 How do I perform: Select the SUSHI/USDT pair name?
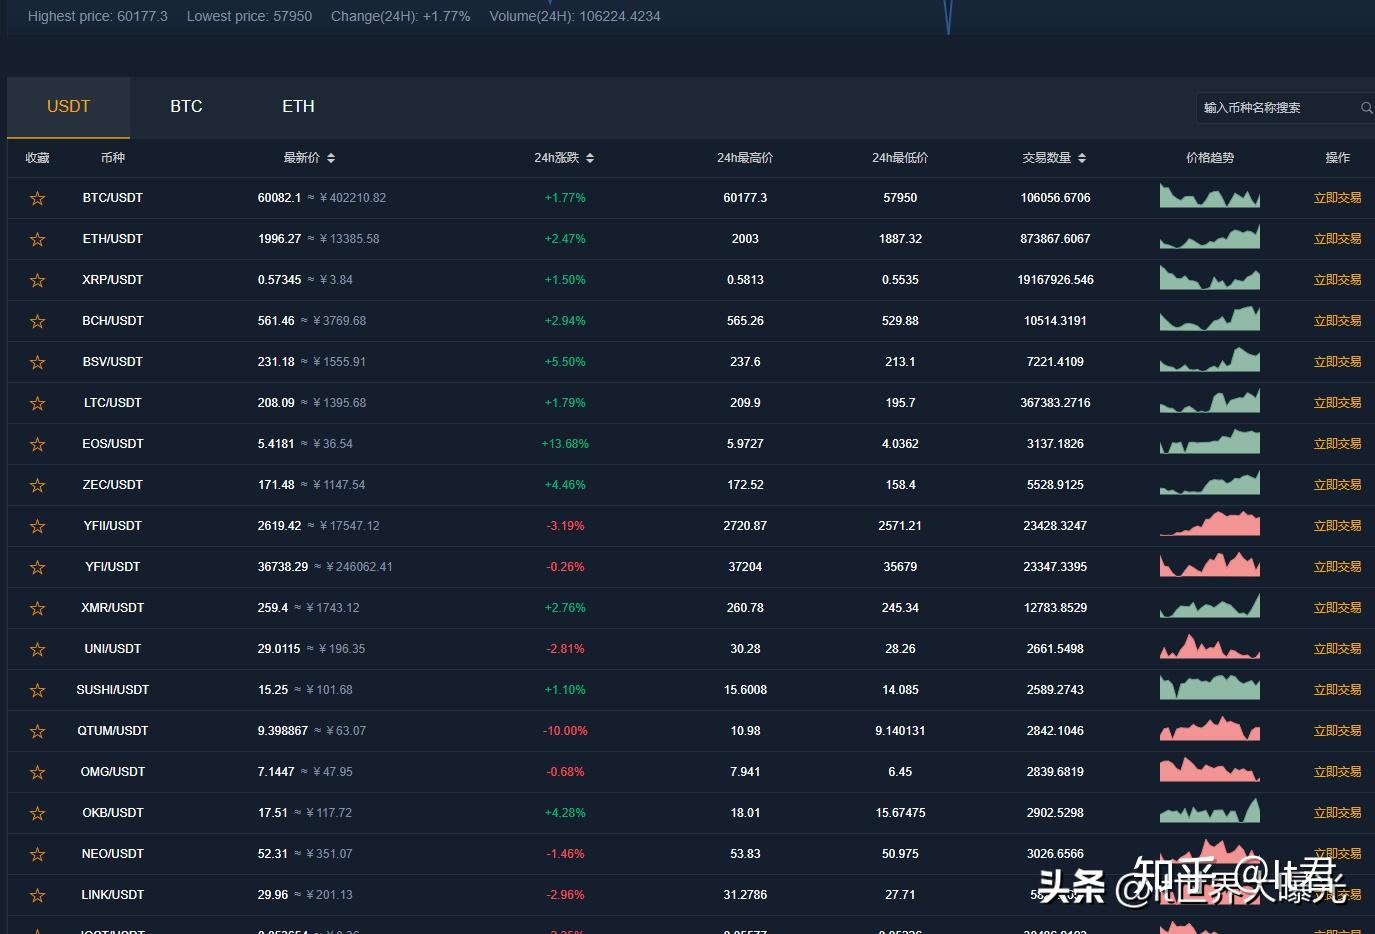coord(113,690)
